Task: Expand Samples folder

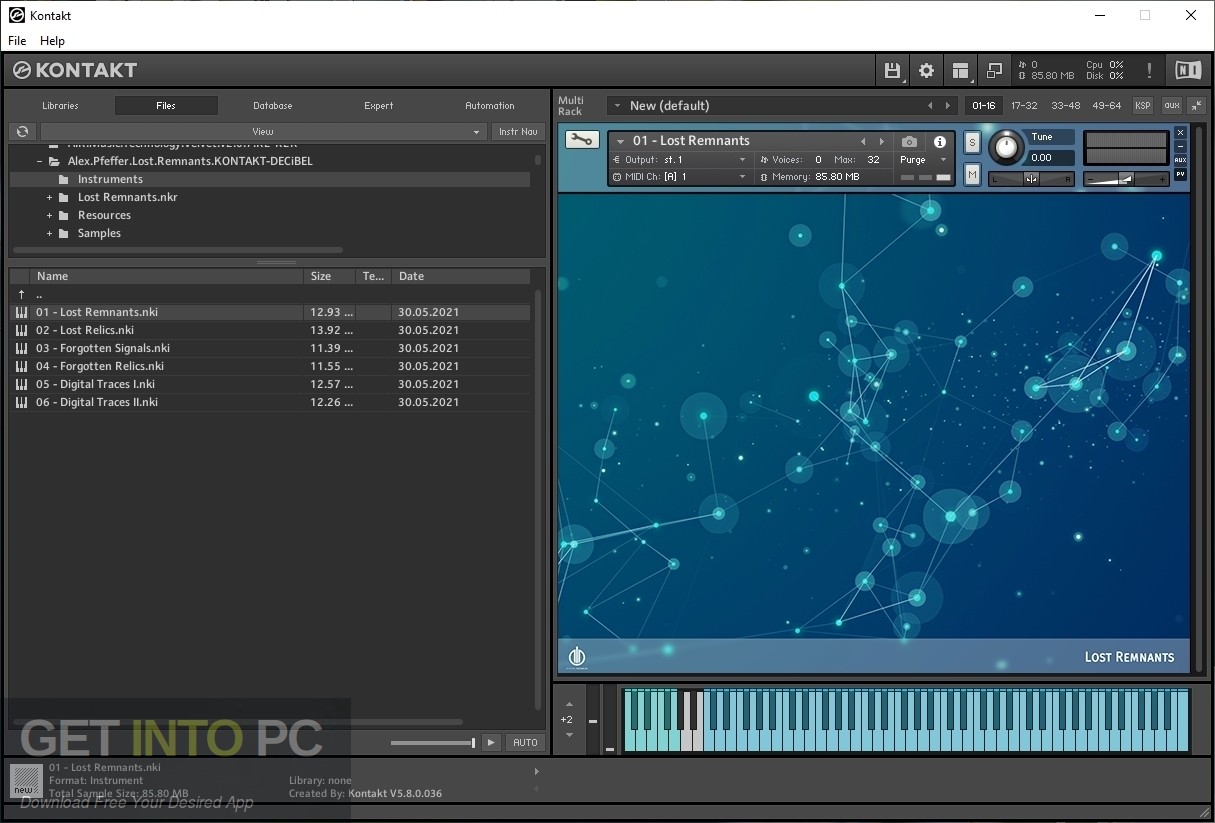Action: 49,233
